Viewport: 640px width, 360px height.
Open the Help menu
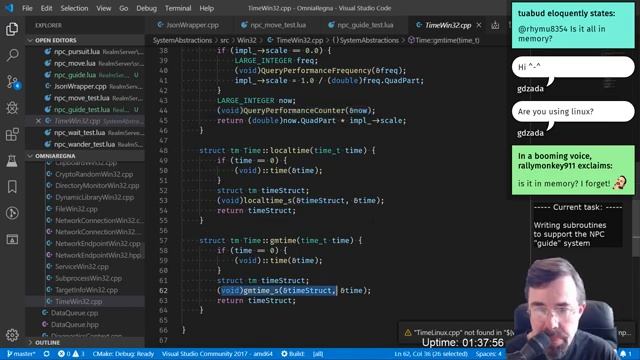[x=207, y=8]
